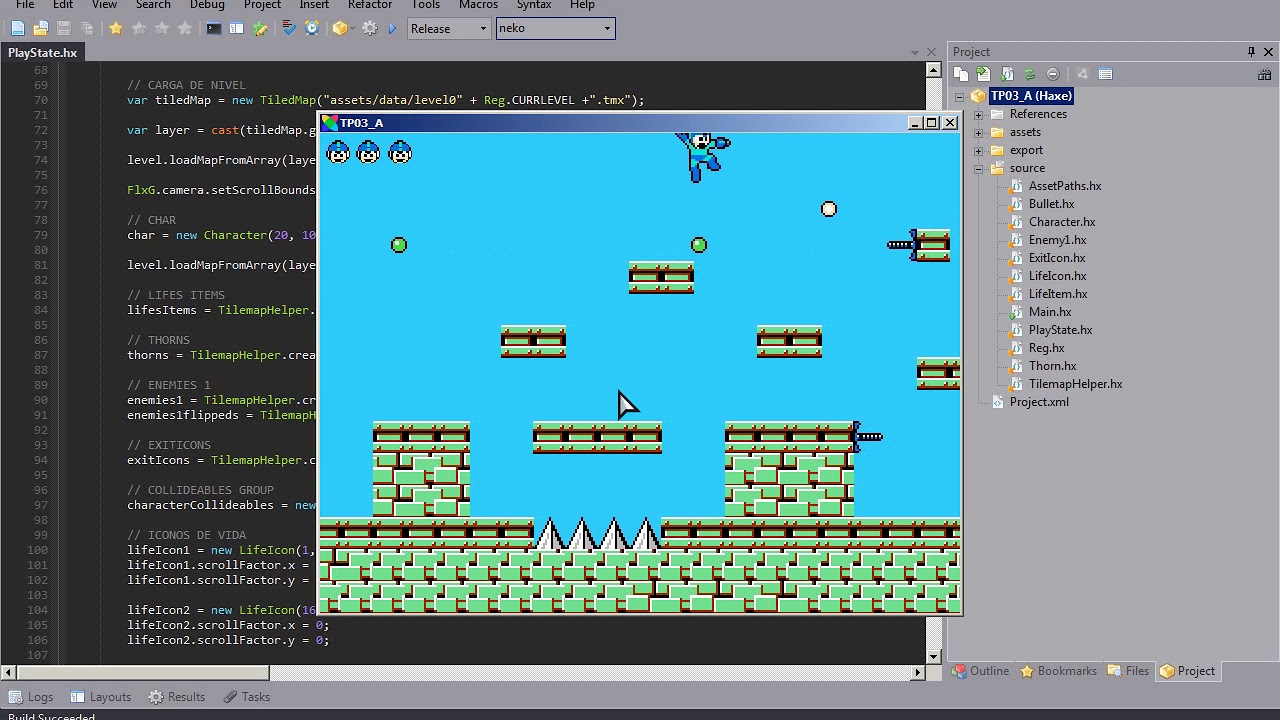
Task: Click the alarm clock toolbar icon
Action: tap(312, 29)
